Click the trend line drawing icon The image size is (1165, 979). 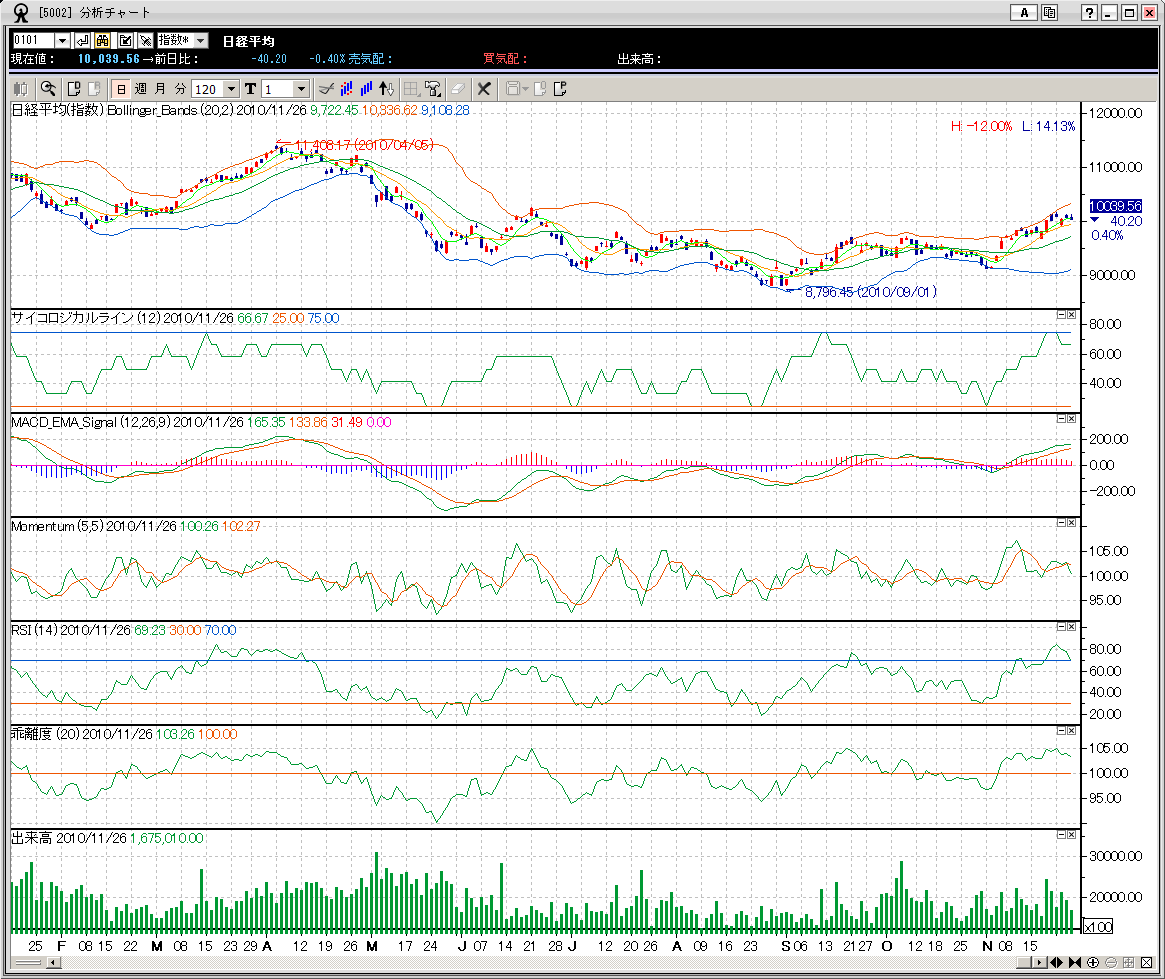pyautogui.click(x=325, y=89)
